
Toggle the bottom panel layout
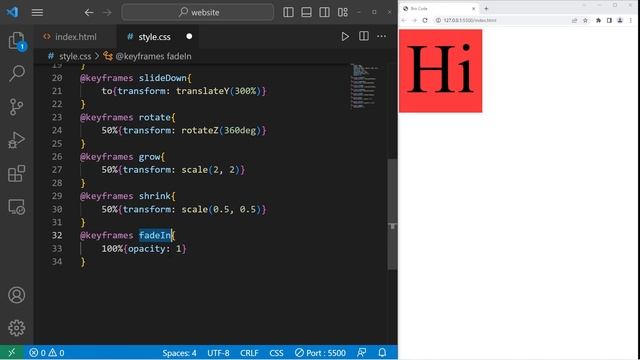point(306,12)
